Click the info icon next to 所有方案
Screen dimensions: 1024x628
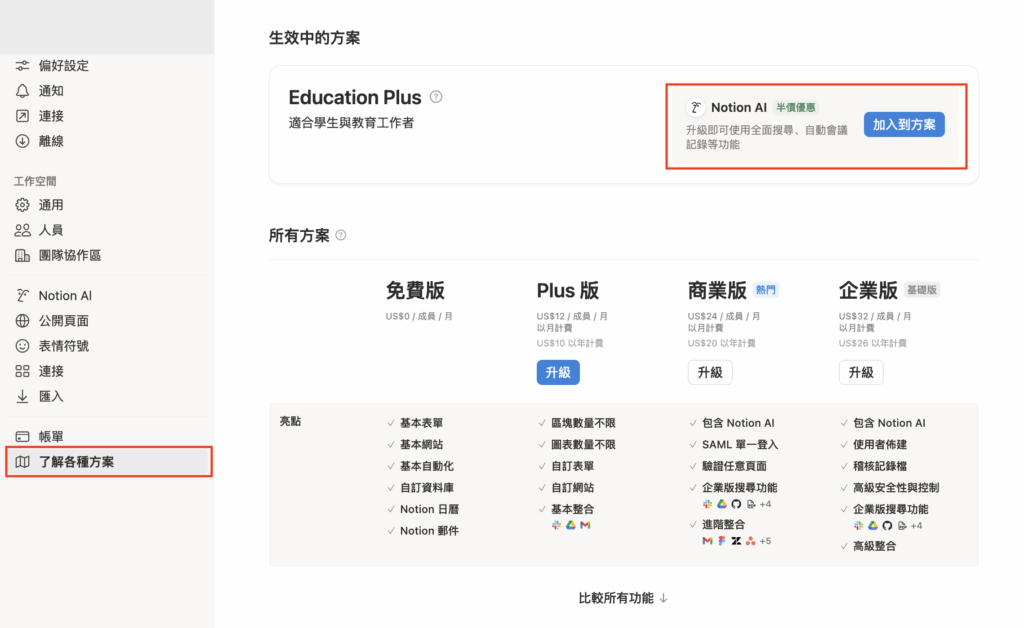(341, 236)
